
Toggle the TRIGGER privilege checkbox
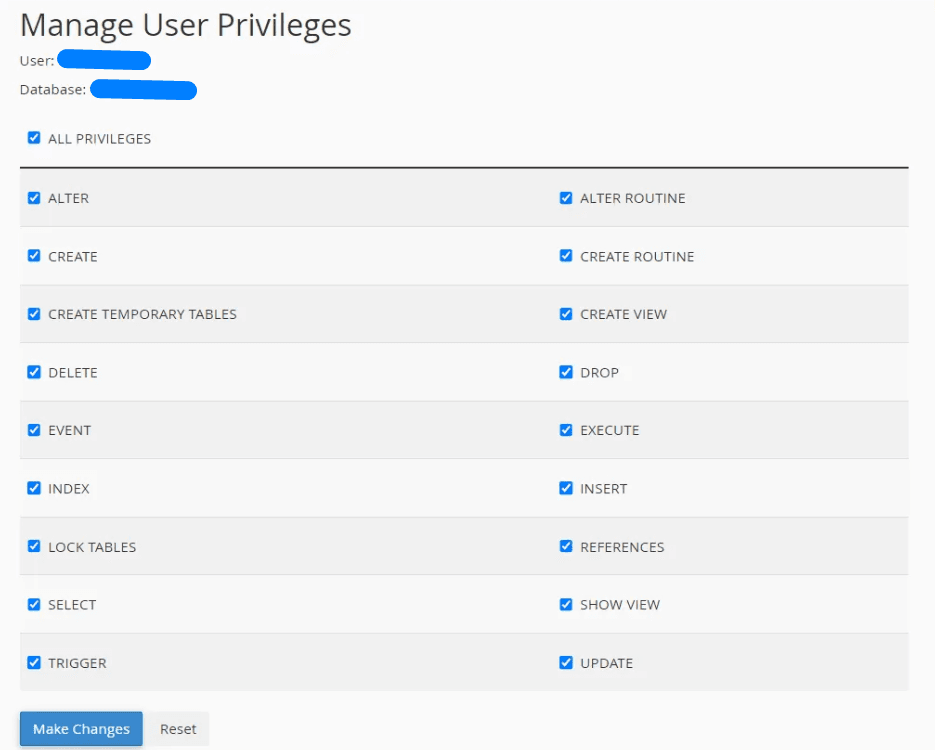coord(34,663)
